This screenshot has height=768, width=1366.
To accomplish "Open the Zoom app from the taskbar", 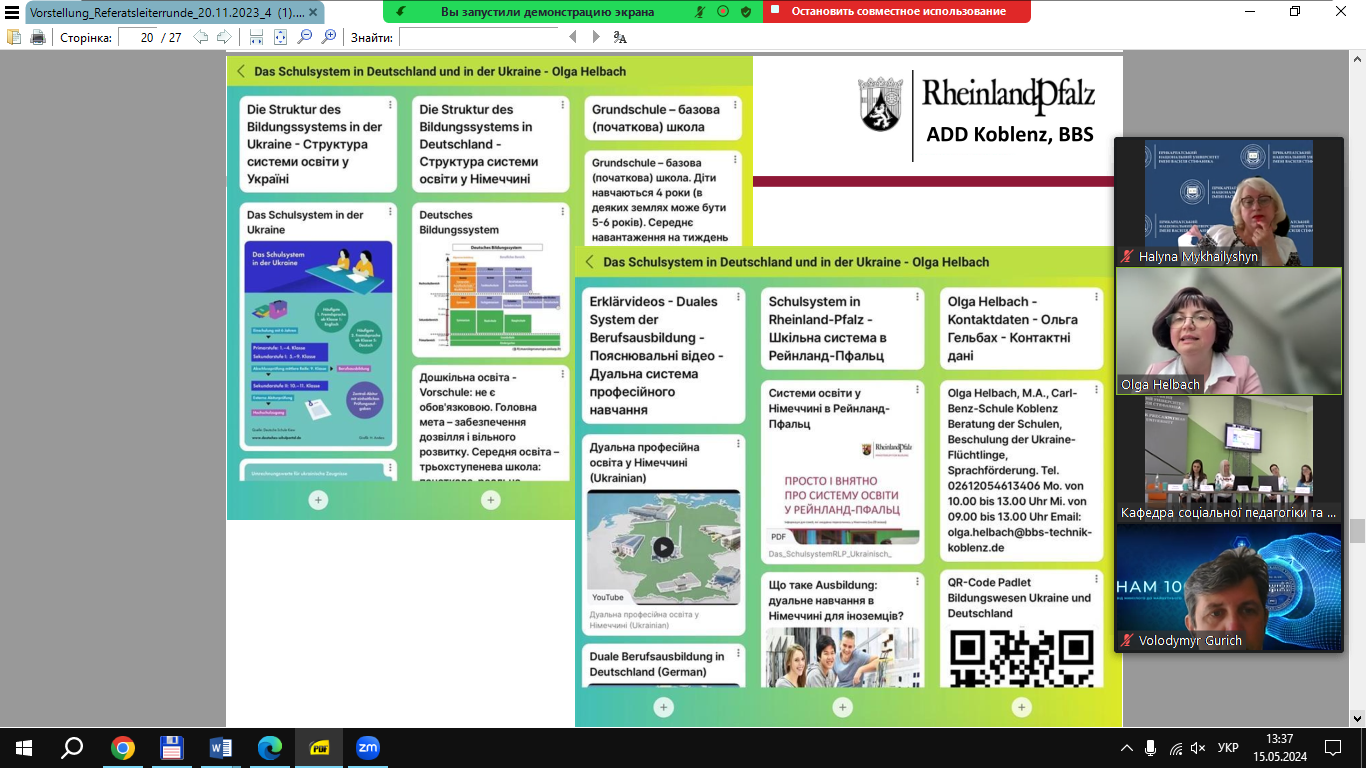I will coord(367,748).
